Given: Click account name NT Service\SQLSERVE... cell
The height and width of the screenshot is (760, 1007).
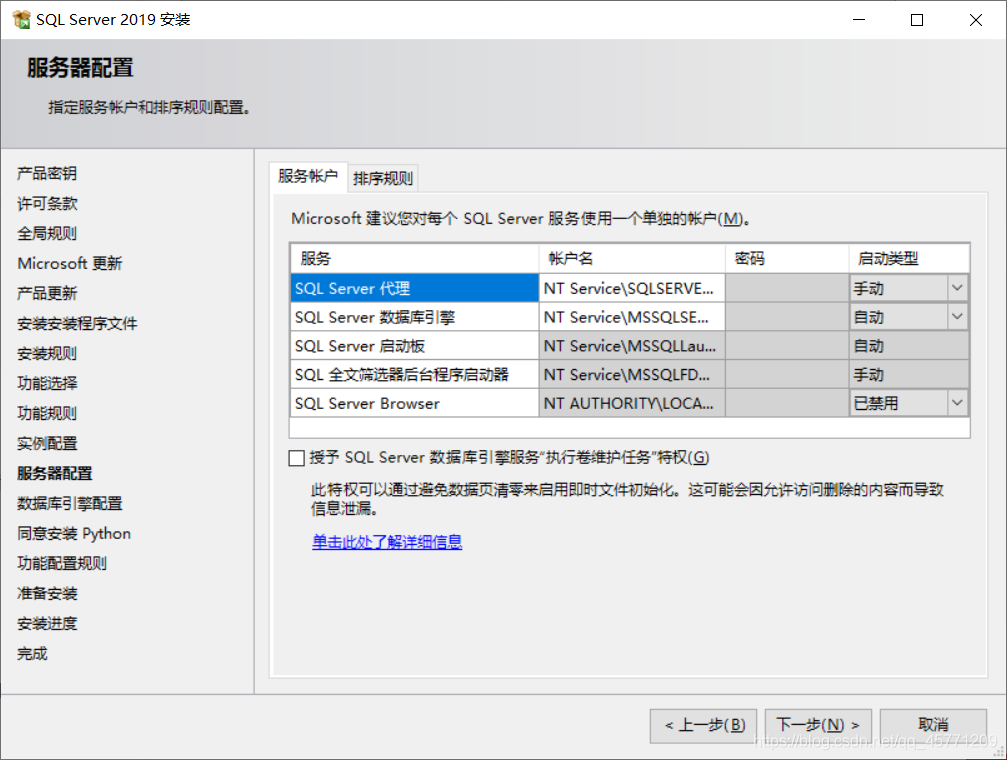Looking at the screenshot, I should (632, 288).
